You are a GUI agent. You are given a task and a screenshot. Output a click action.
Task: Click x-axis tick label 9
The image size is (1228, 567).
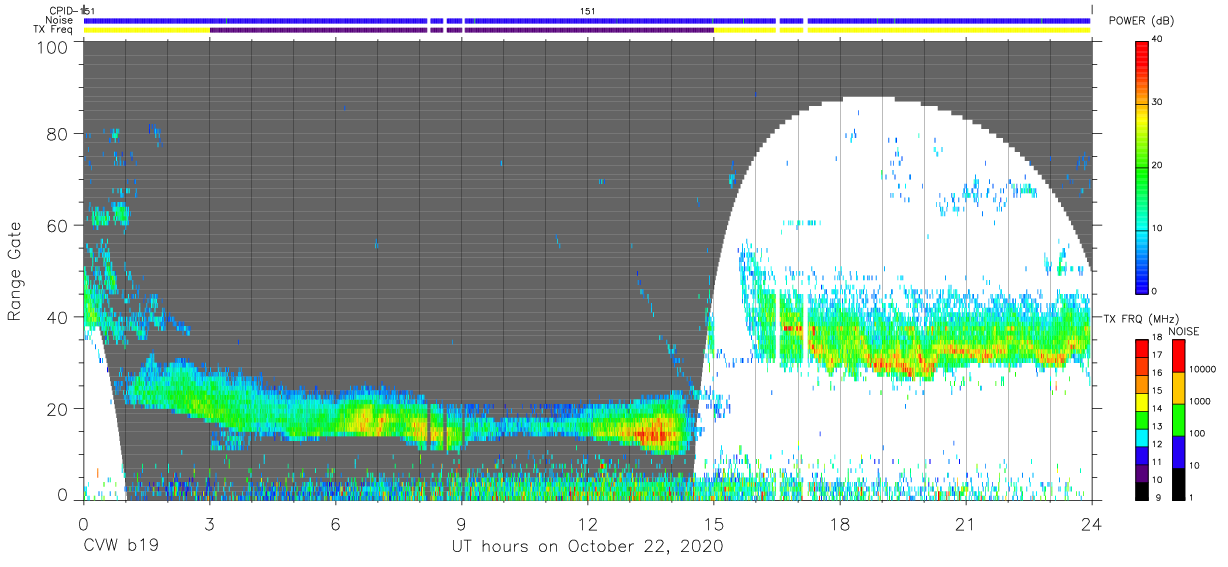461,524
